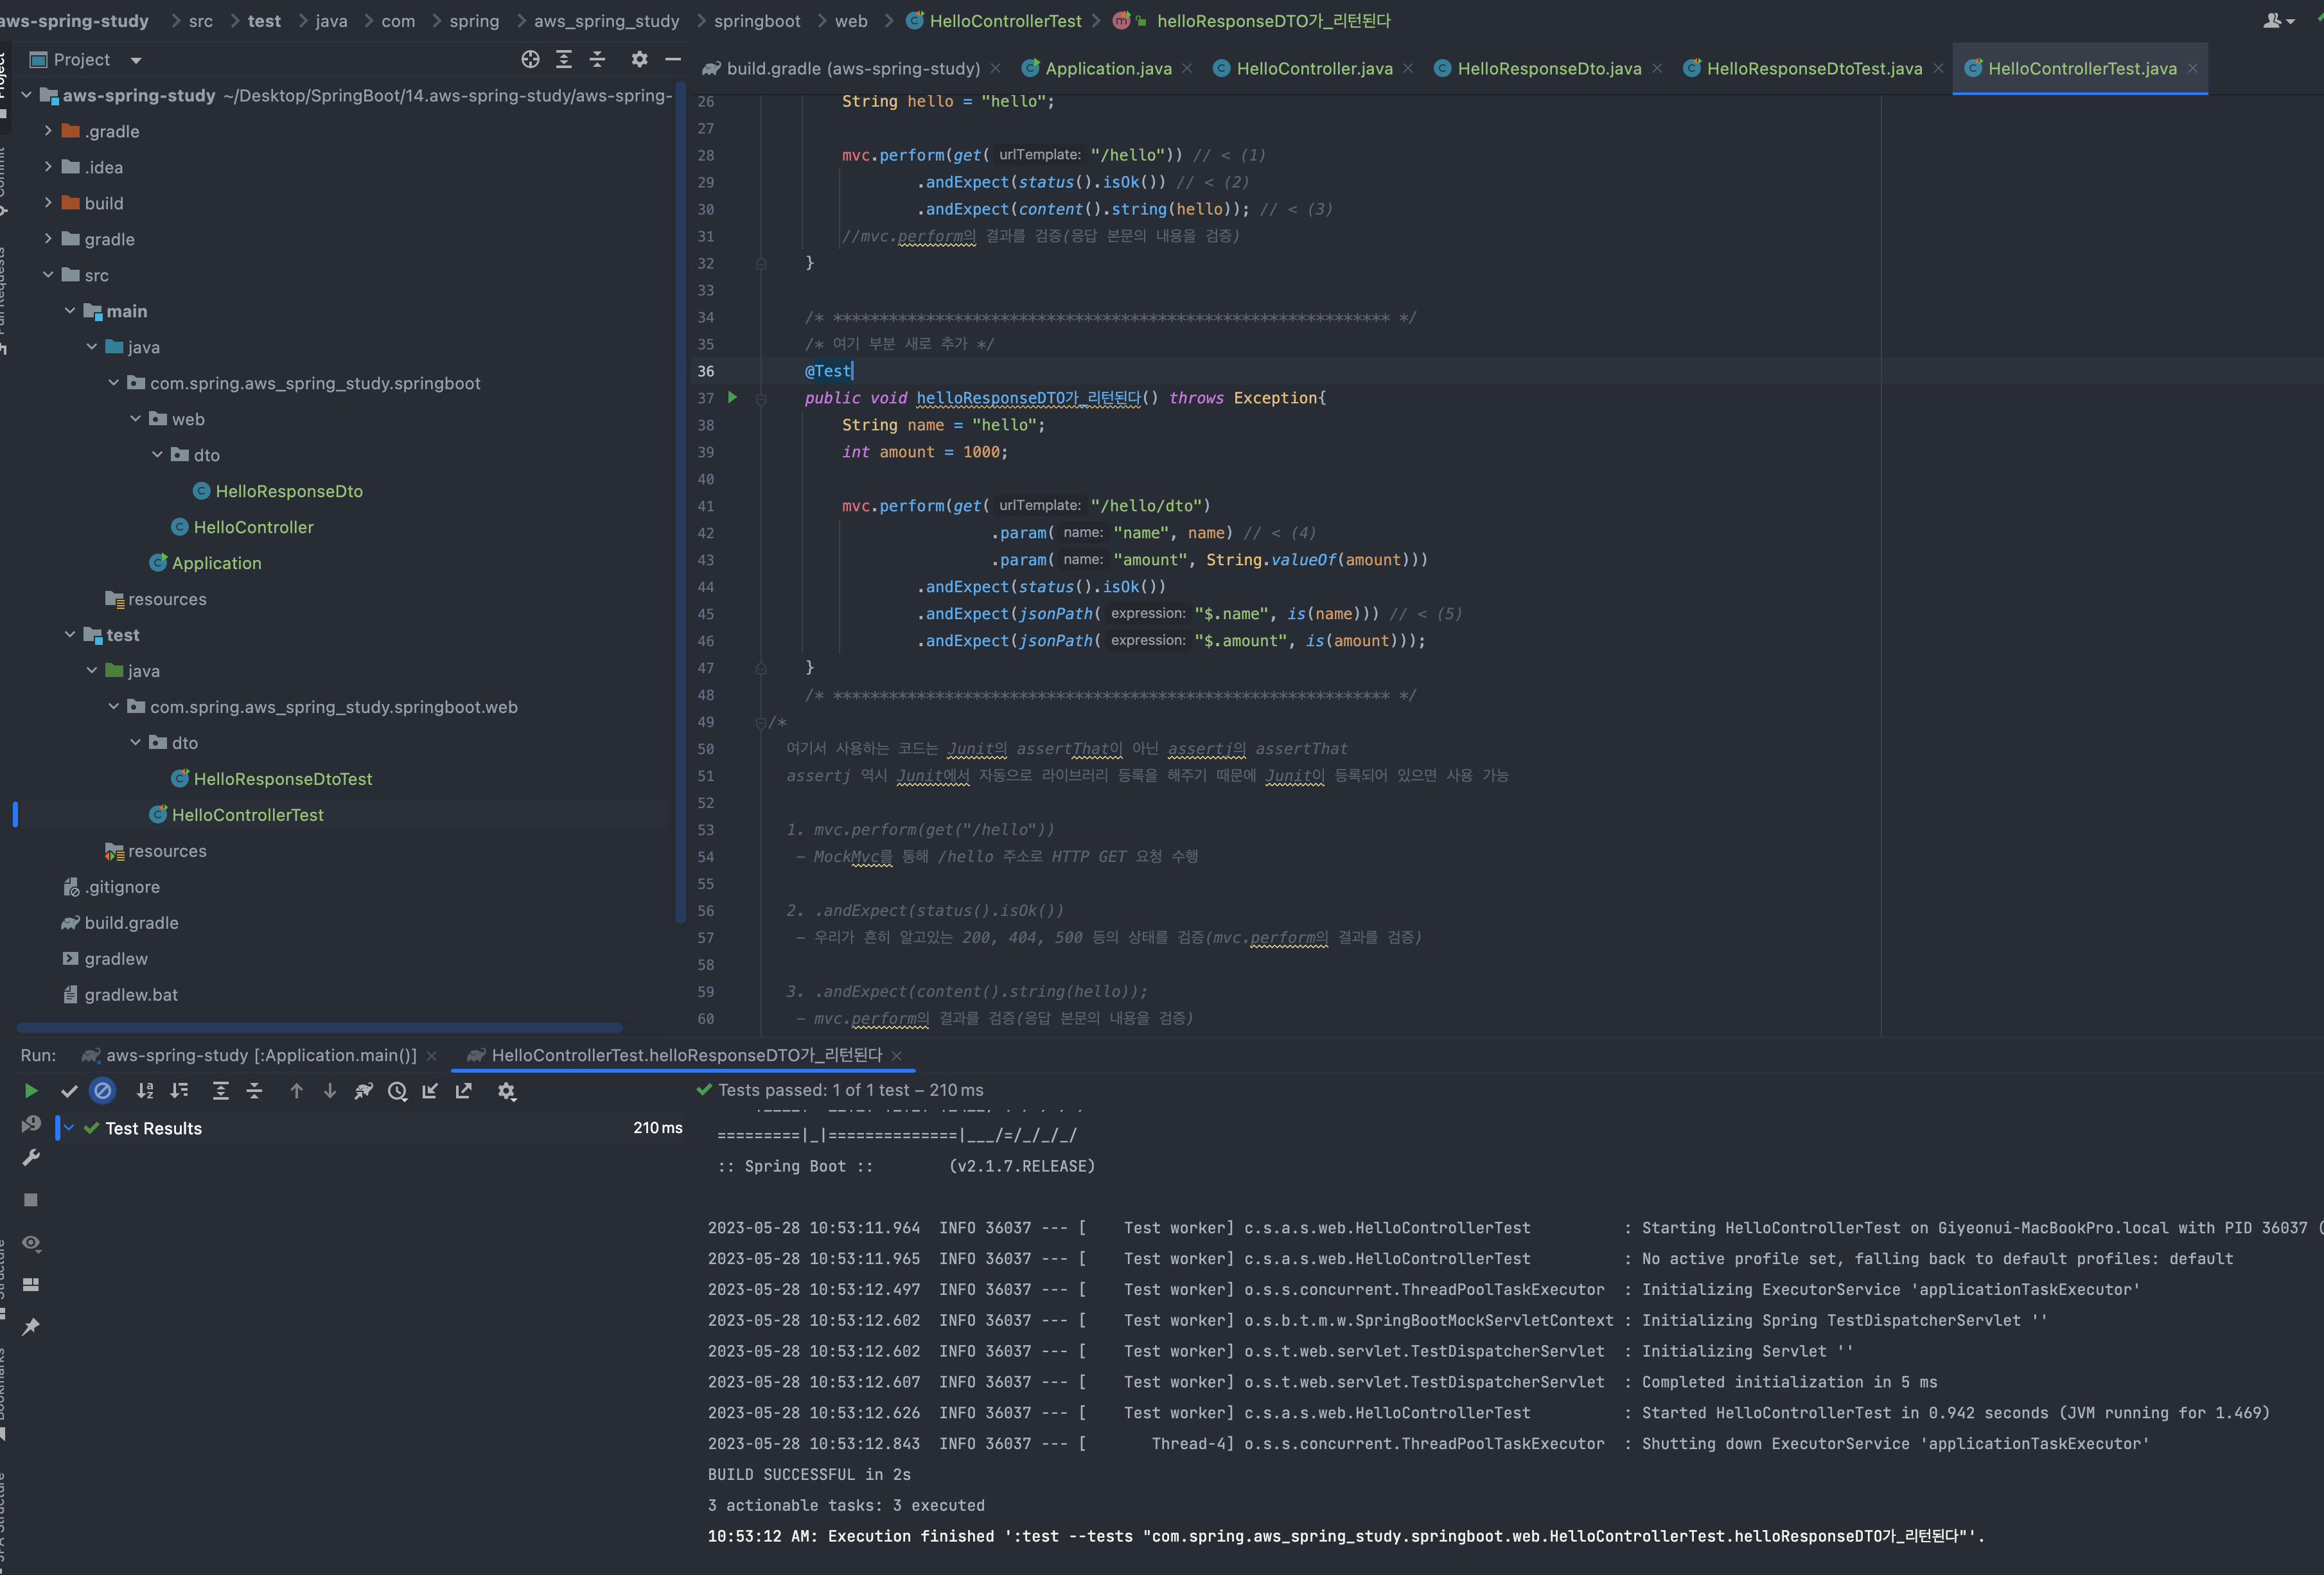Collapse the main folder
This screenshot has height=1575, width=2324.
point(70,311)
